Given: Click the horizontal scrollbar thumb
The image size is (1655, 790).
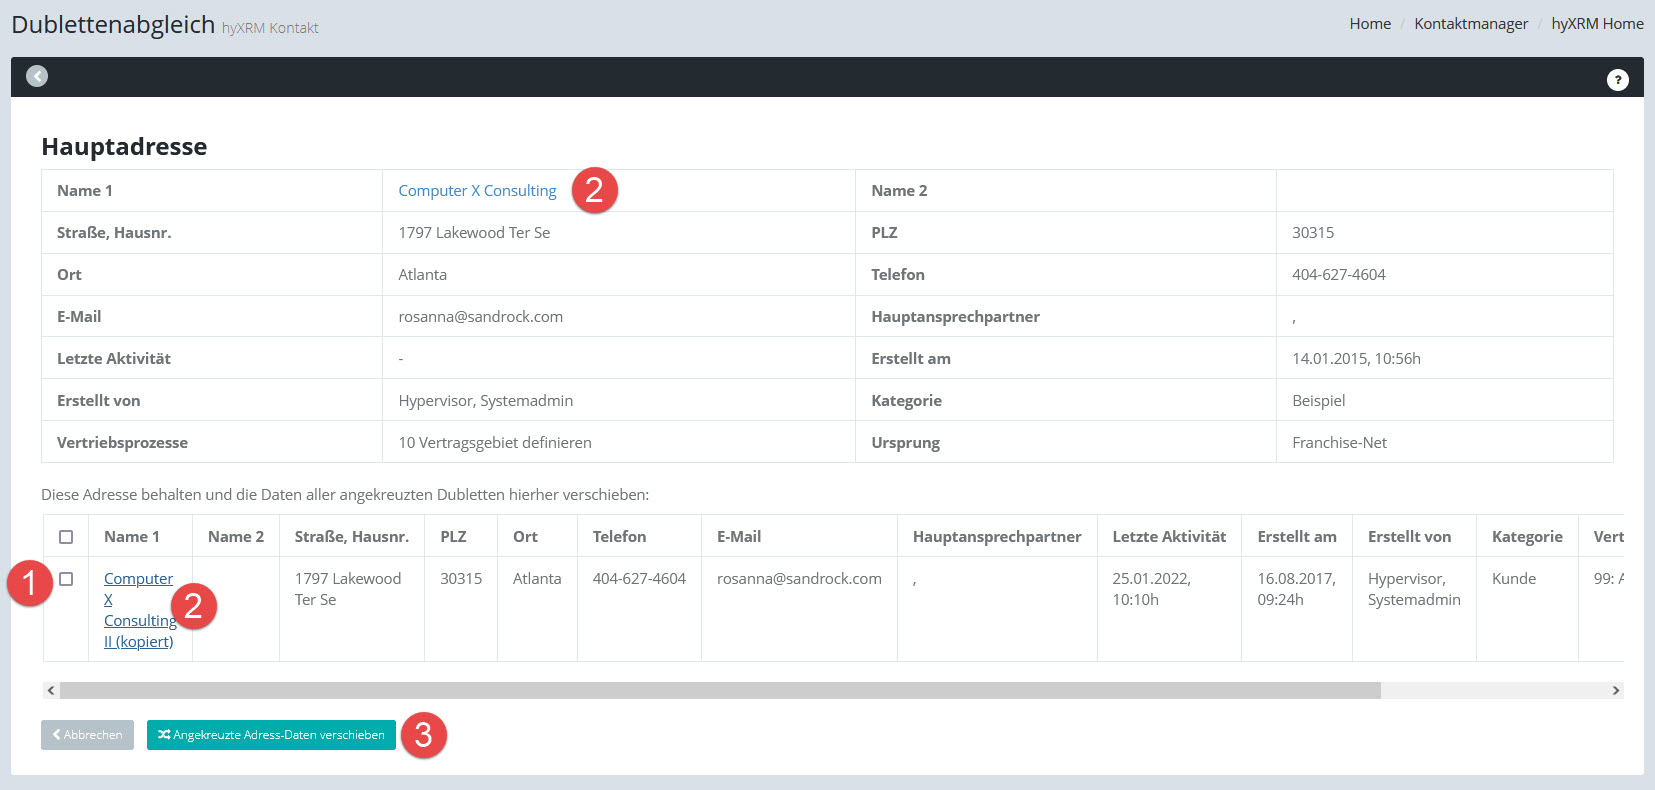Looking at the screenshot, I should 720,690.
